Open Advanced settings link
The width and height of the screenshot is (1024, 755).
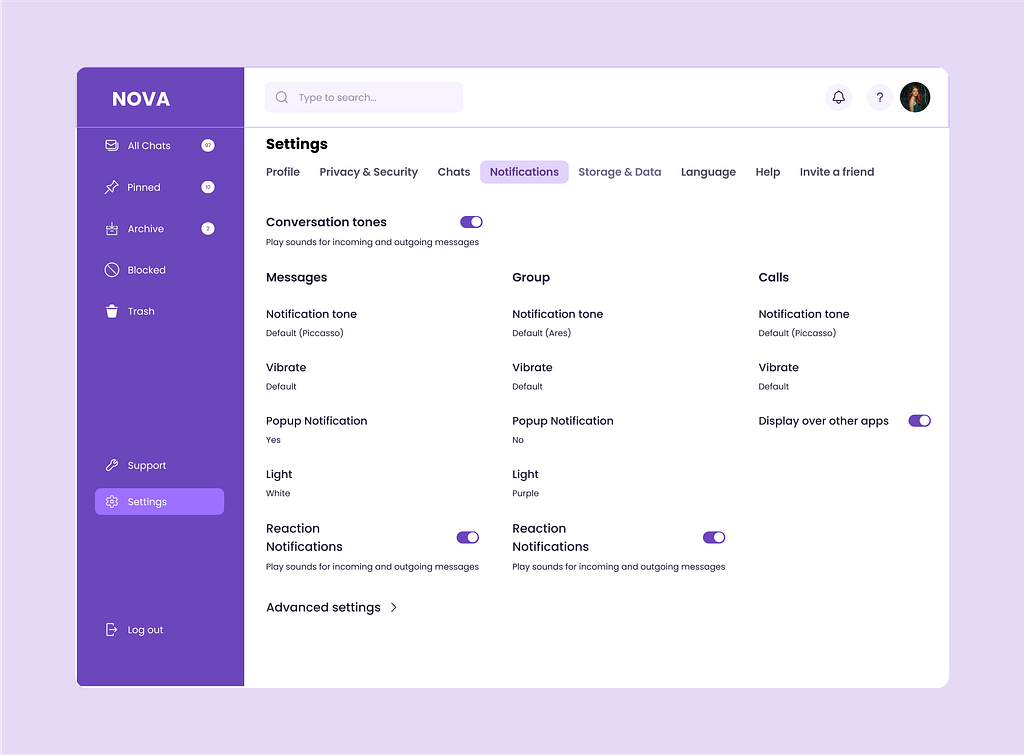[x=332, y=607]
